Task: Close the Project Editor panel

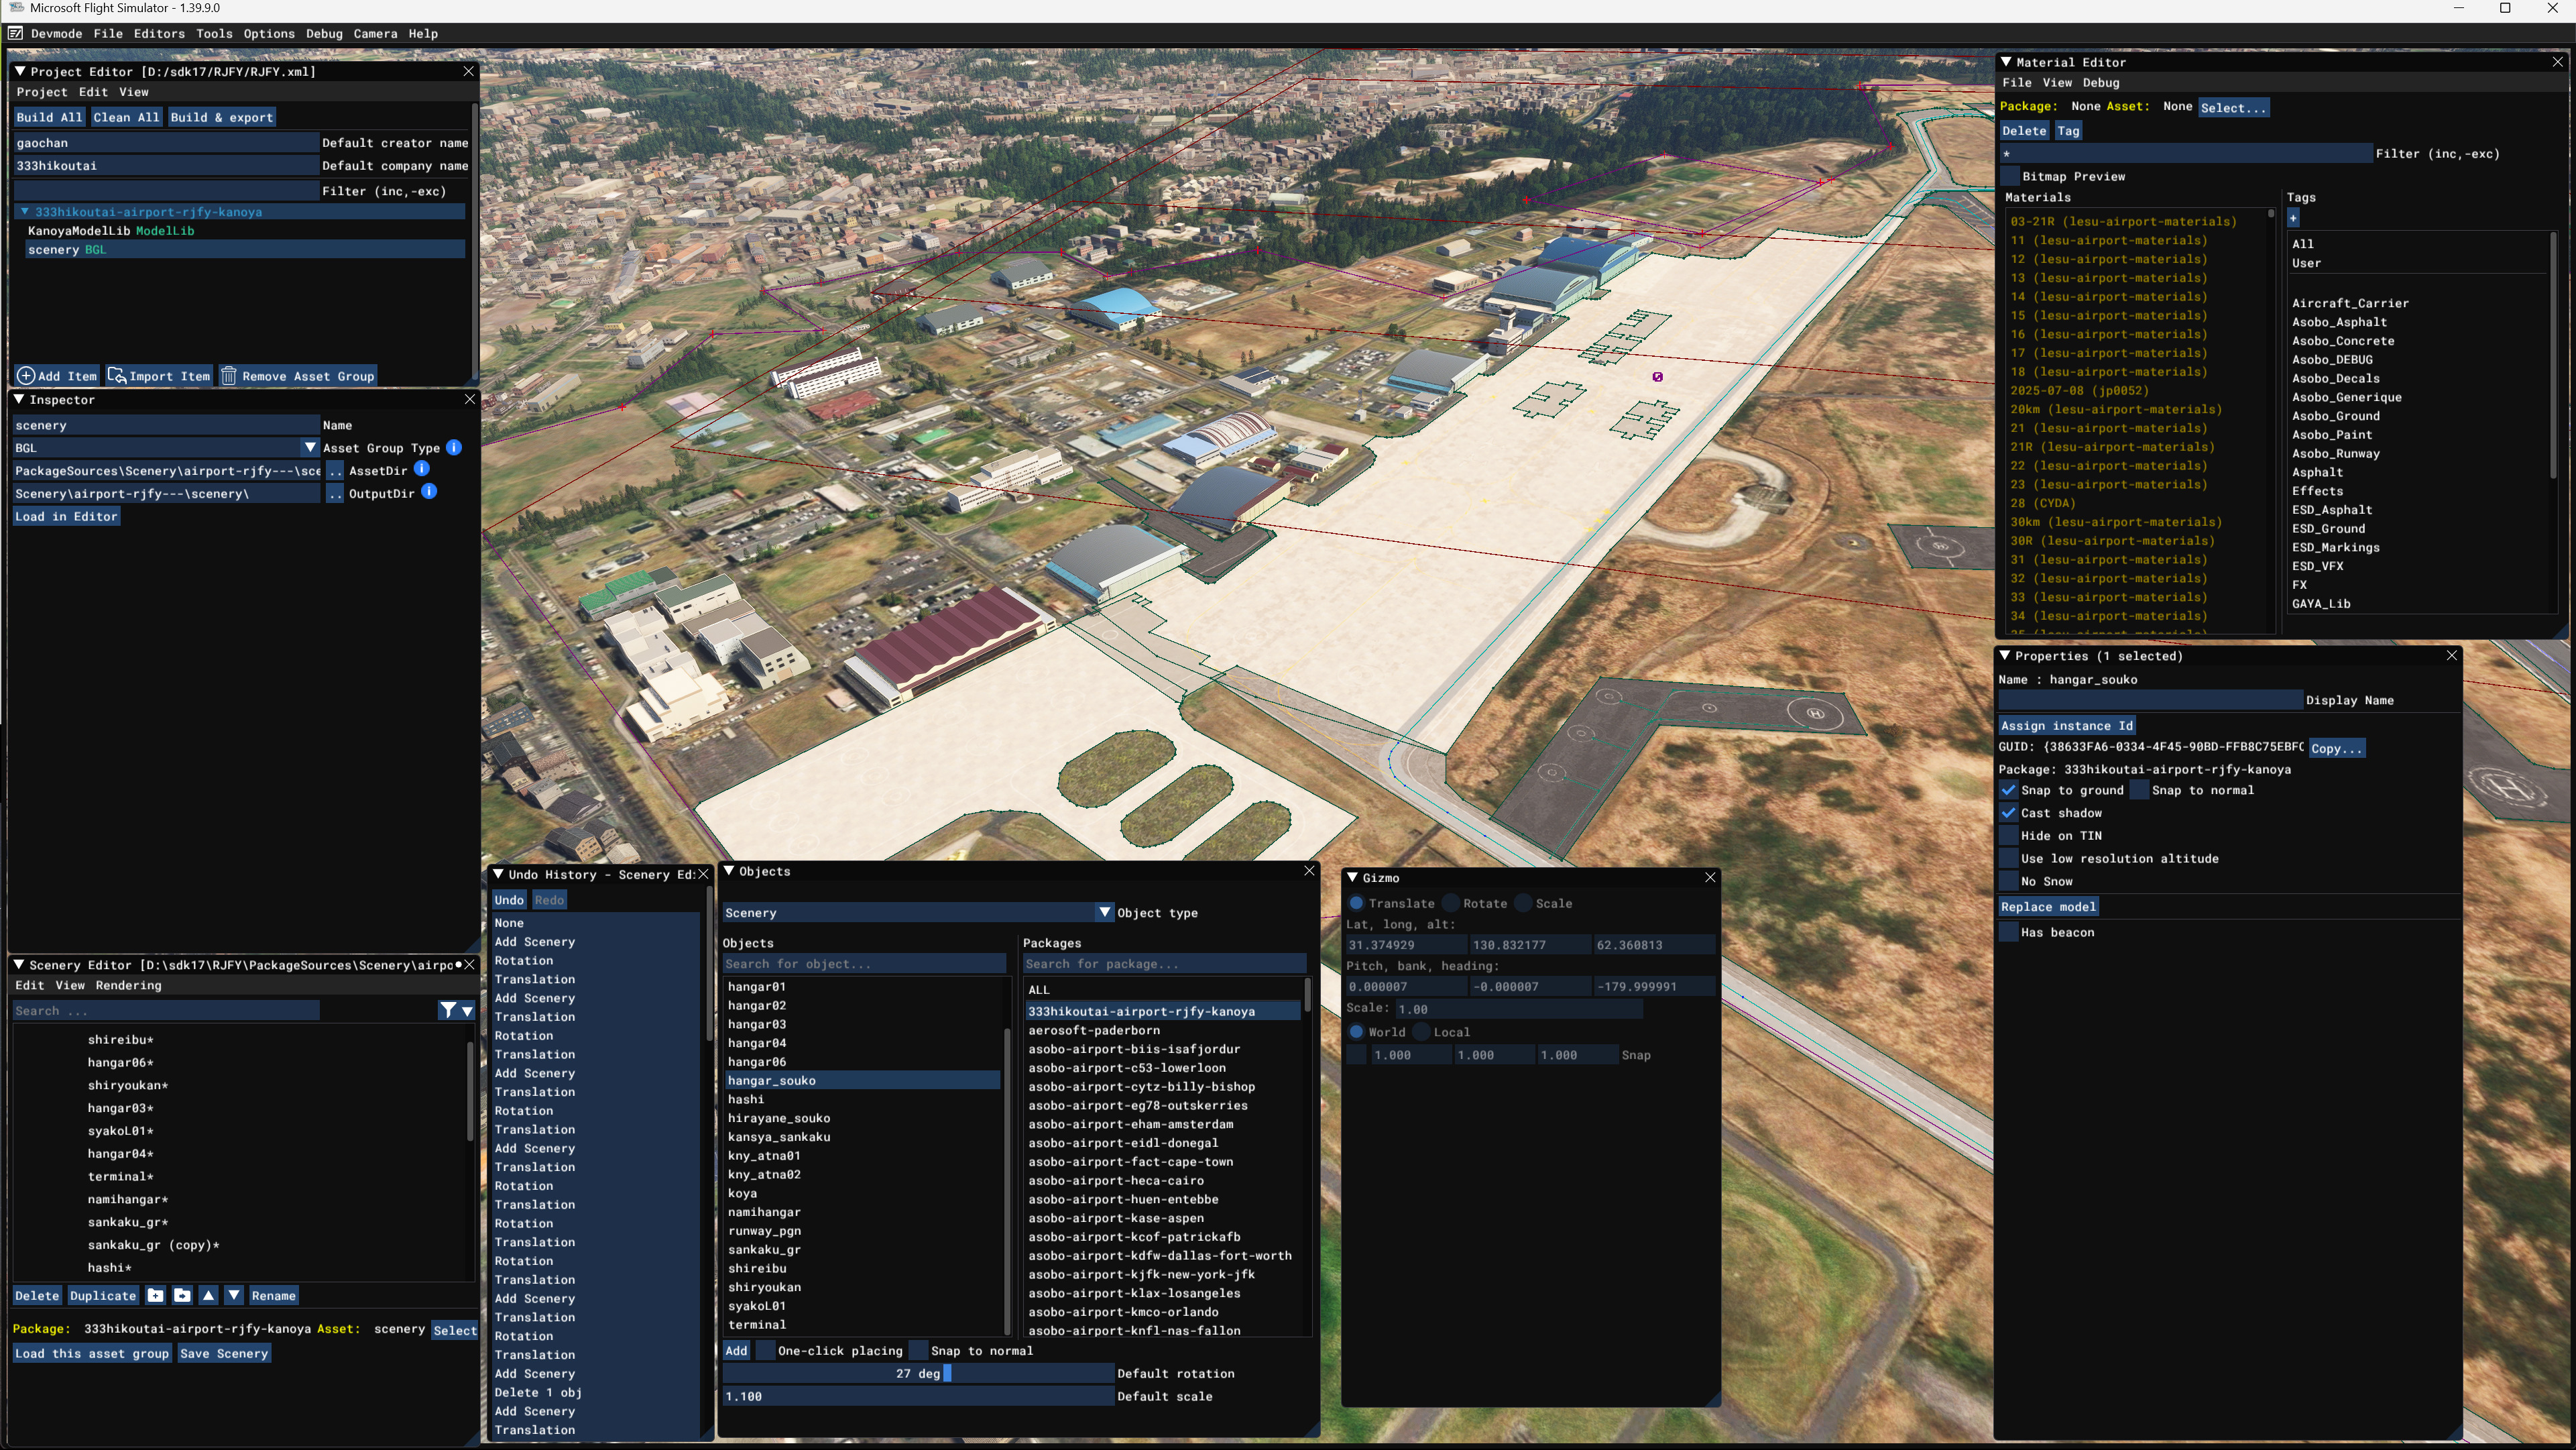Action: click(x=468, y=71)
